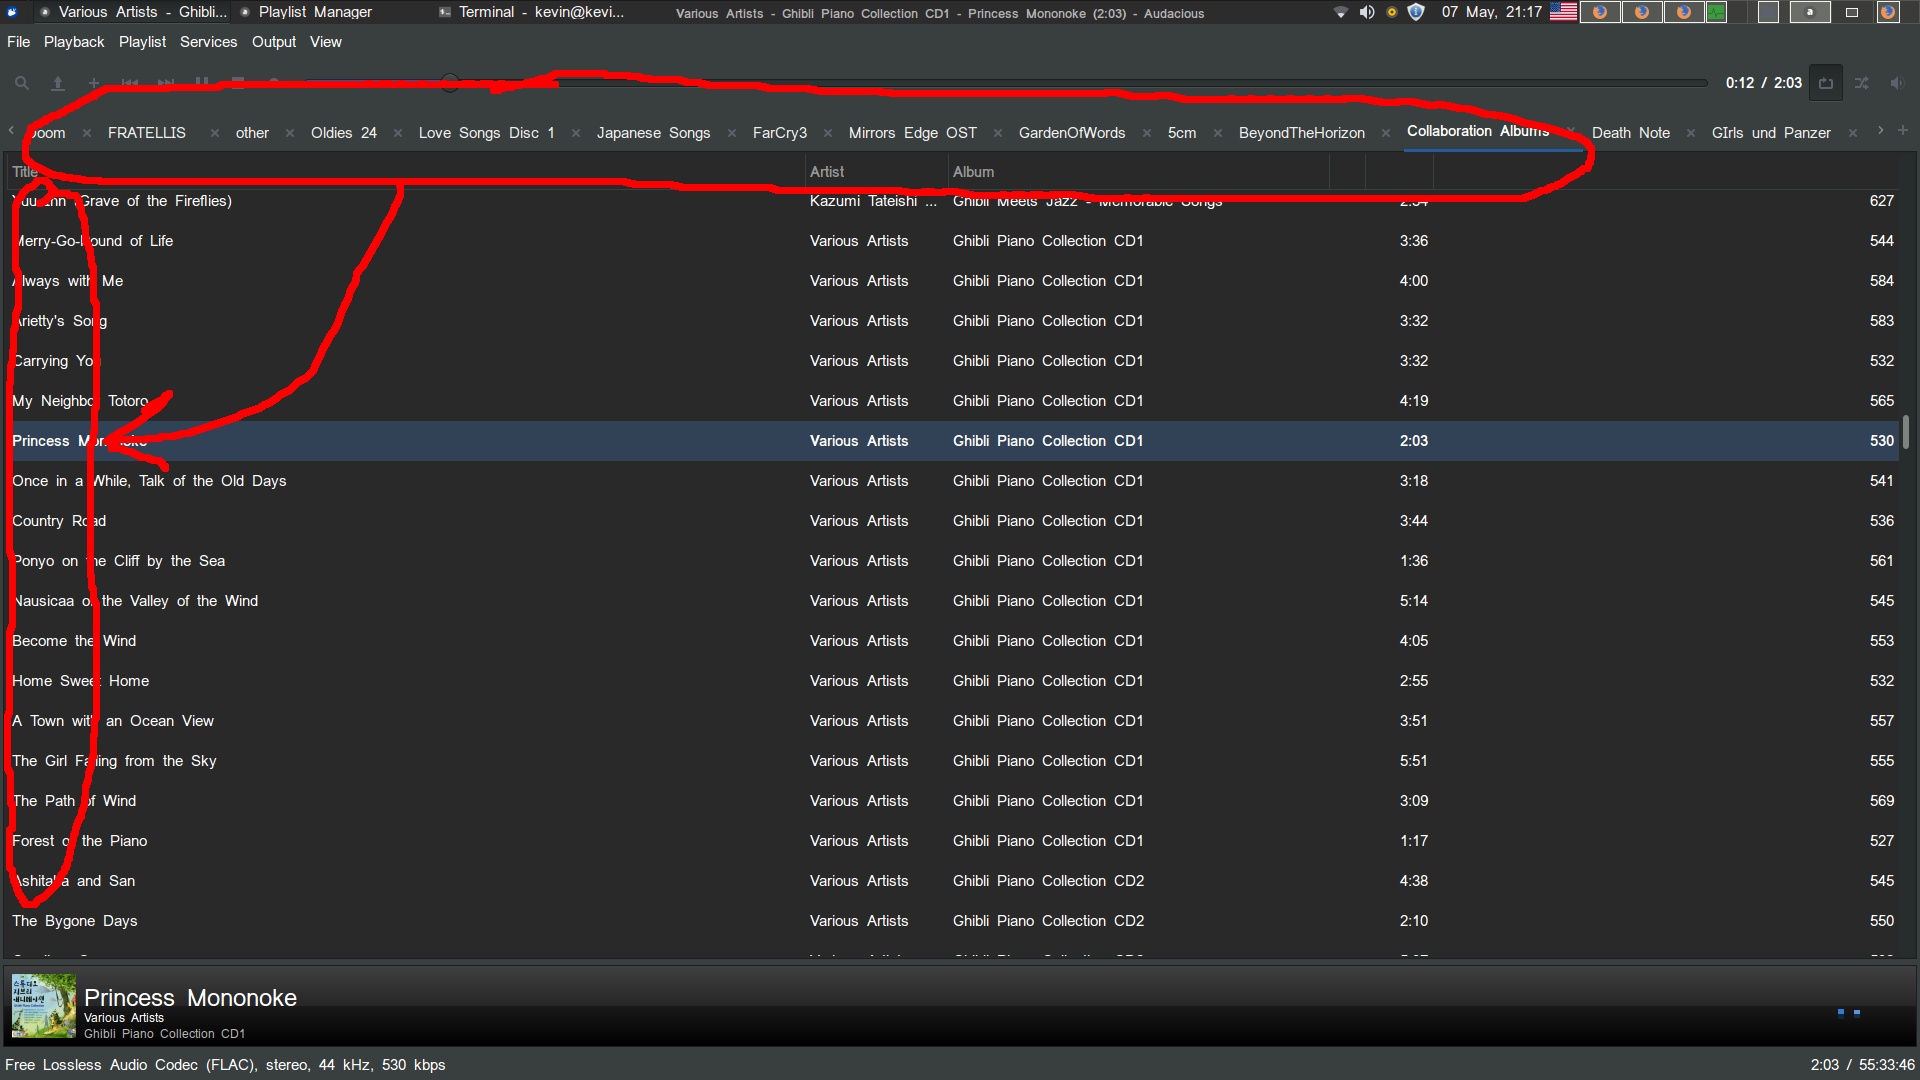This screenshot has height=1080, width=1920.
Task: Close the Mirrors Edge OST tab
Action: coord(998,133)
